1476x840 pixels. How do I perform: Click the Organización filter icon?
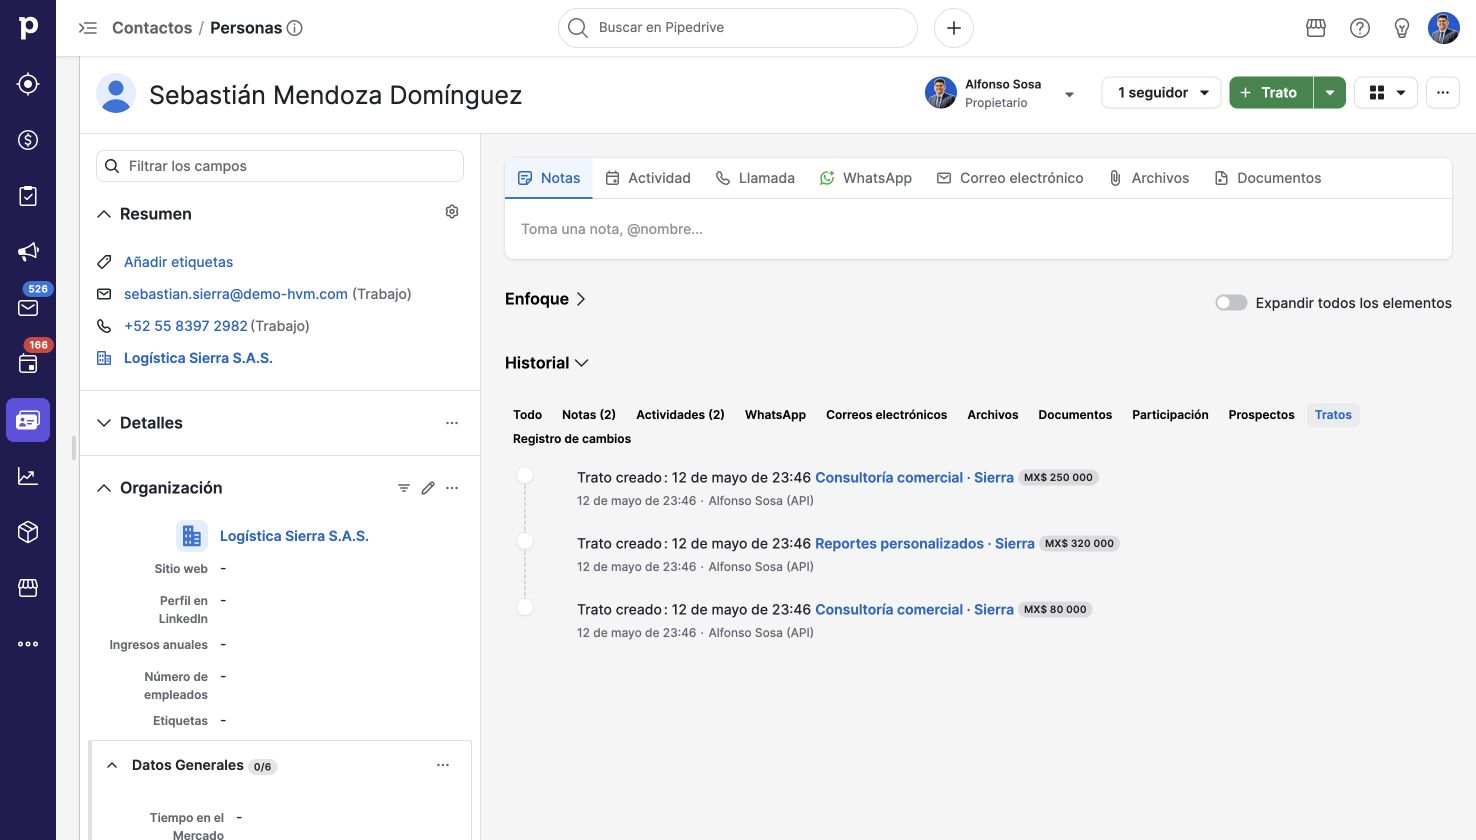[x=404, y=488]
